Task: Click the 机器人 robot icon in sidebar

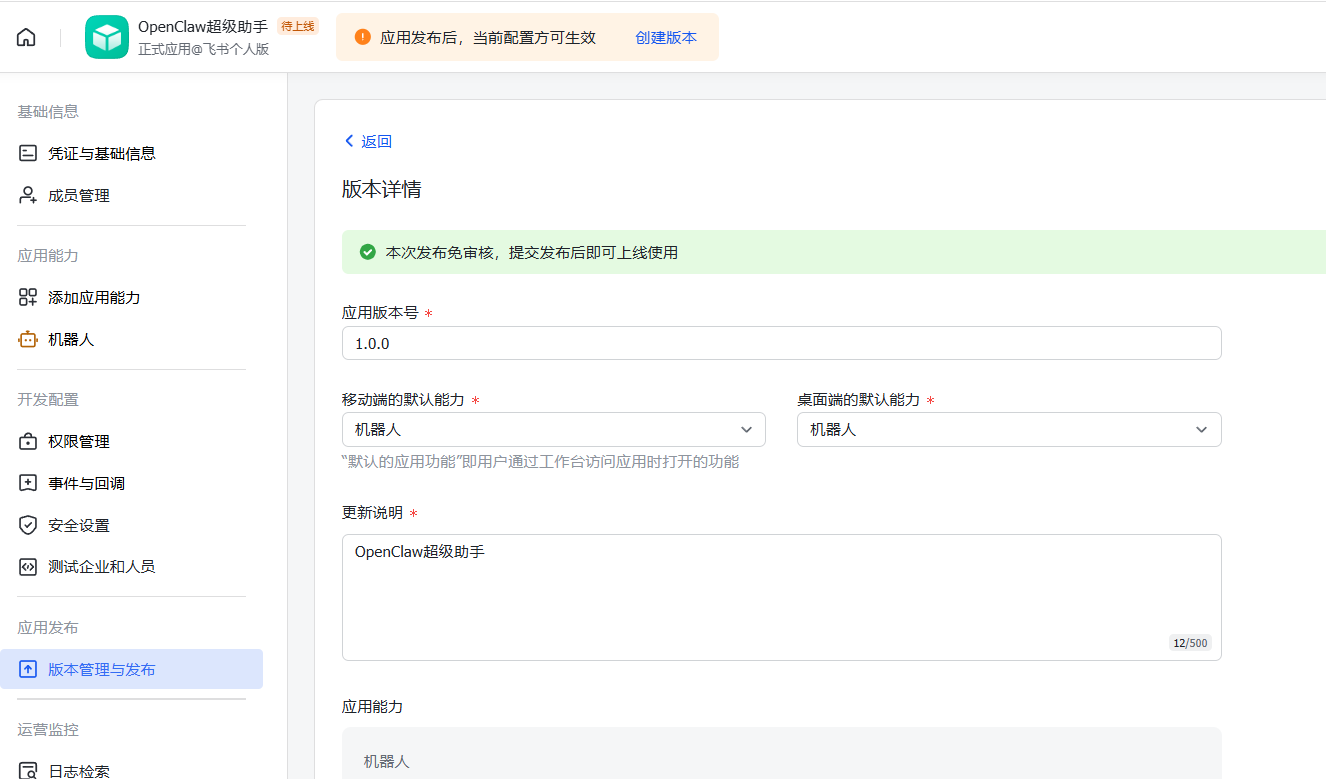Action: [x=28, y=339]
